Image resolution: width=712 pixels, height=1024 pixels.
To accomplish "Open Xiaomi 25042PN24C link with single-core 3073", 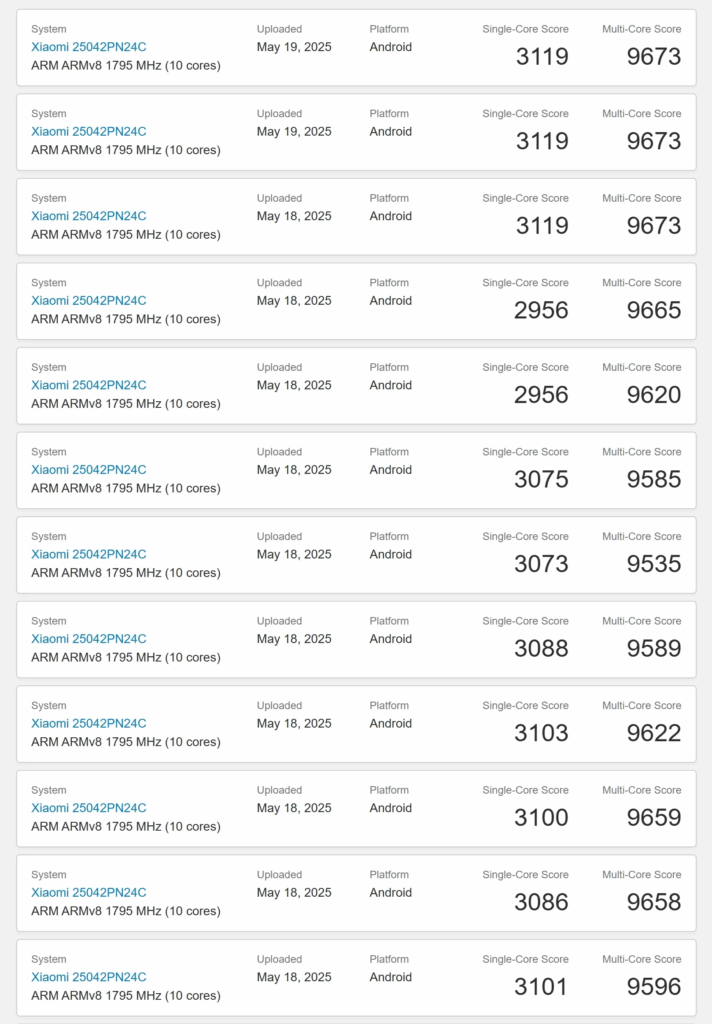I will pyautogui.click(x=88, y=554).
